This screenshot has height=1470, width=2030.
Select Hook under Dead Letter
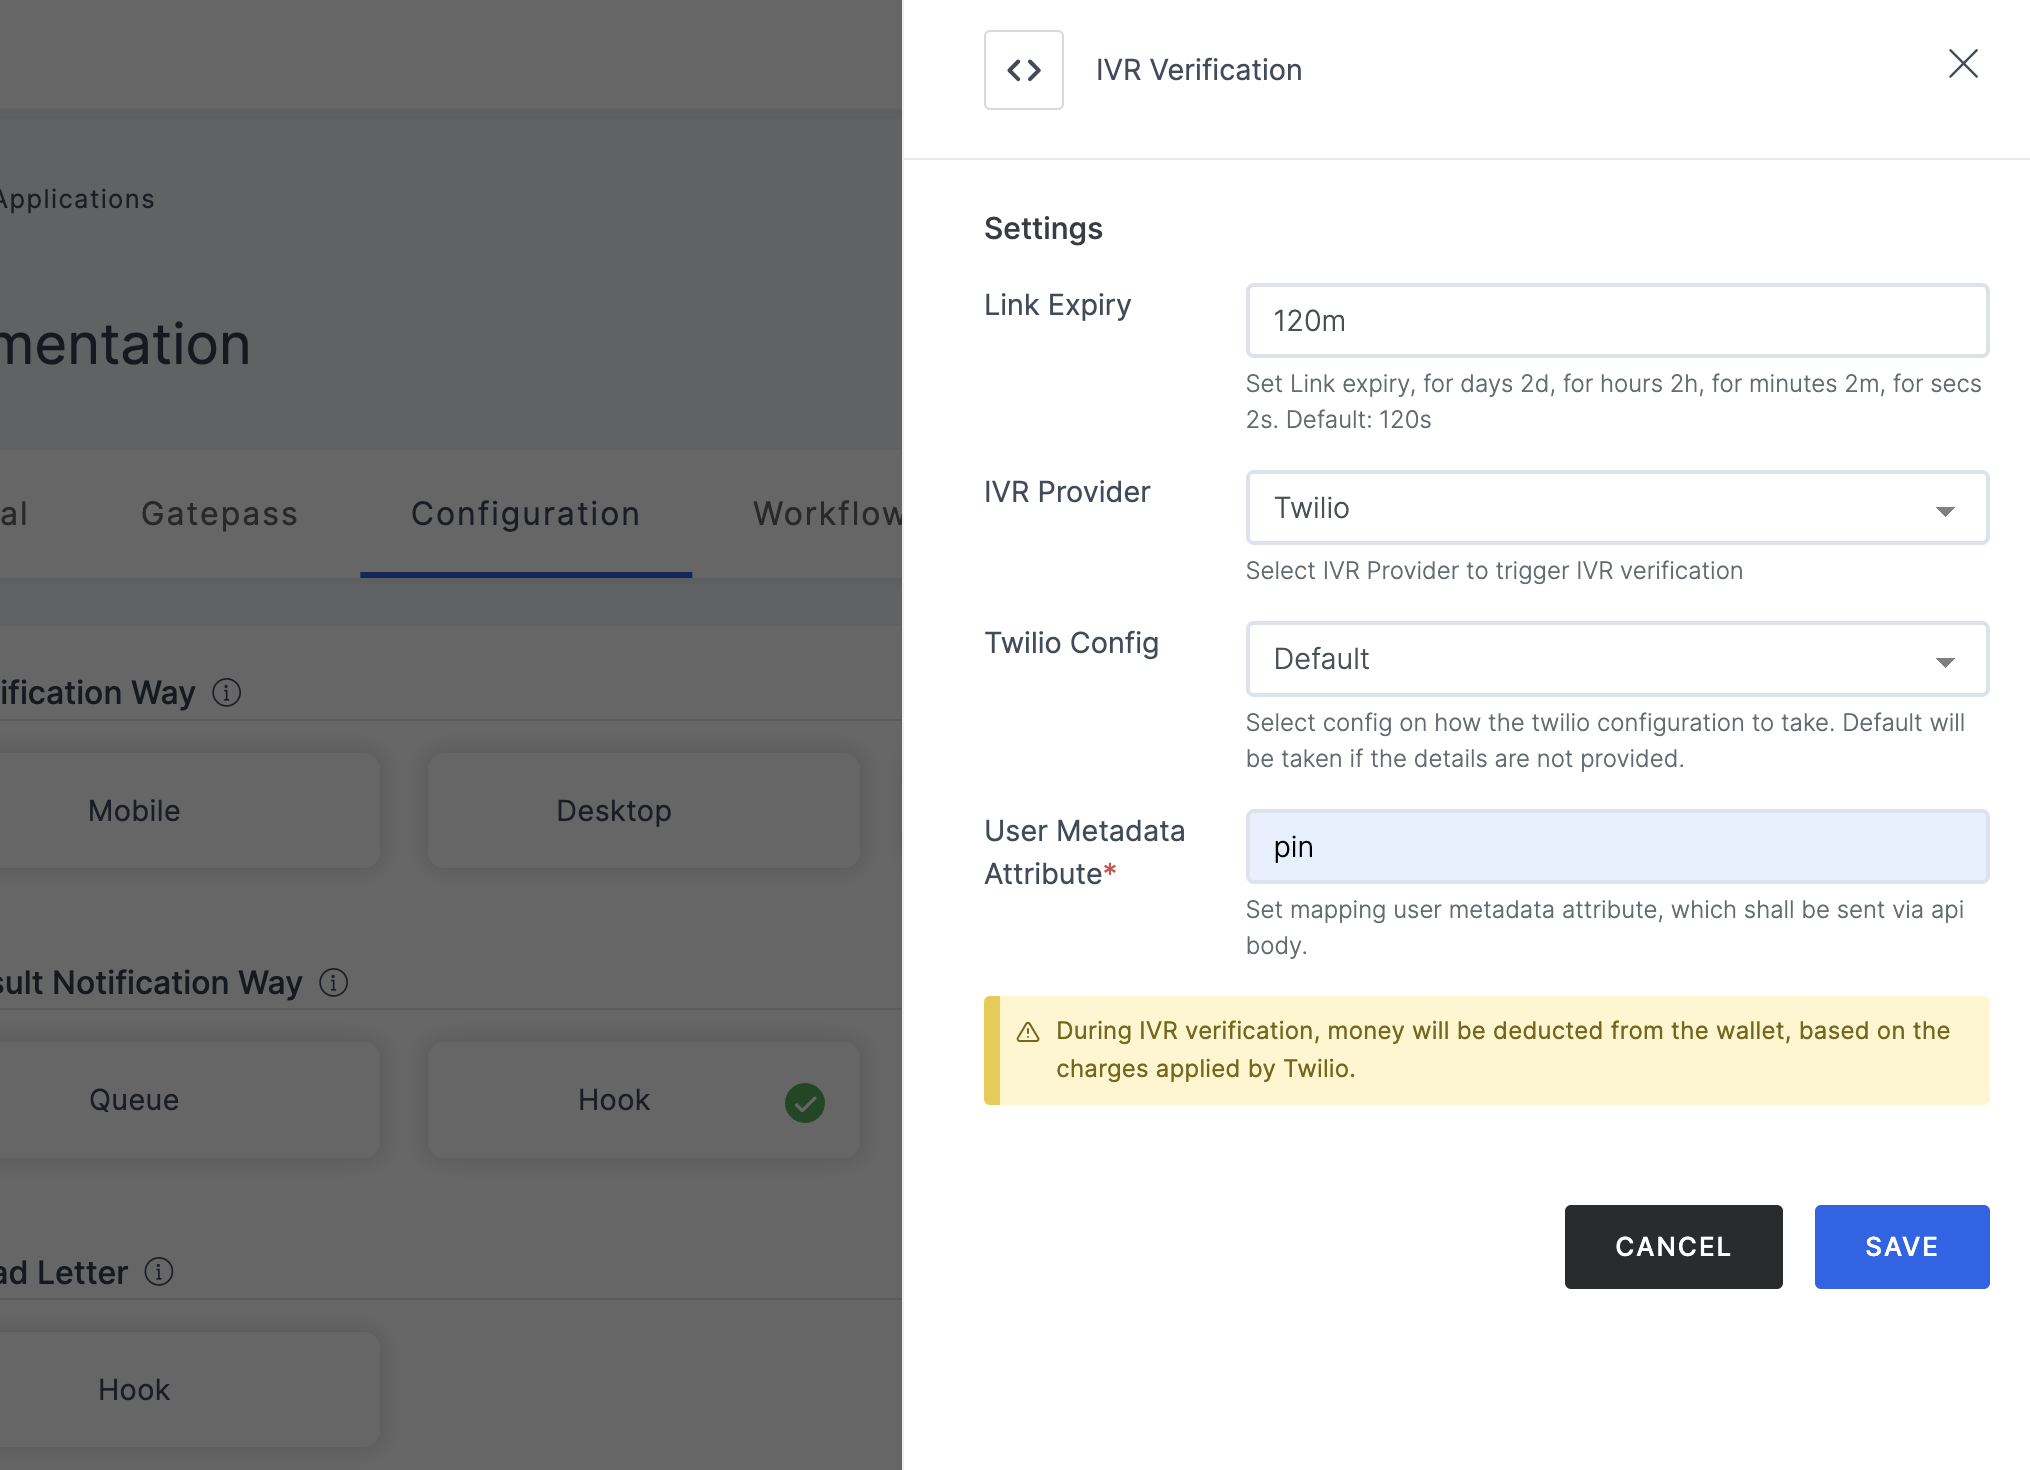tap(190, 1390)
